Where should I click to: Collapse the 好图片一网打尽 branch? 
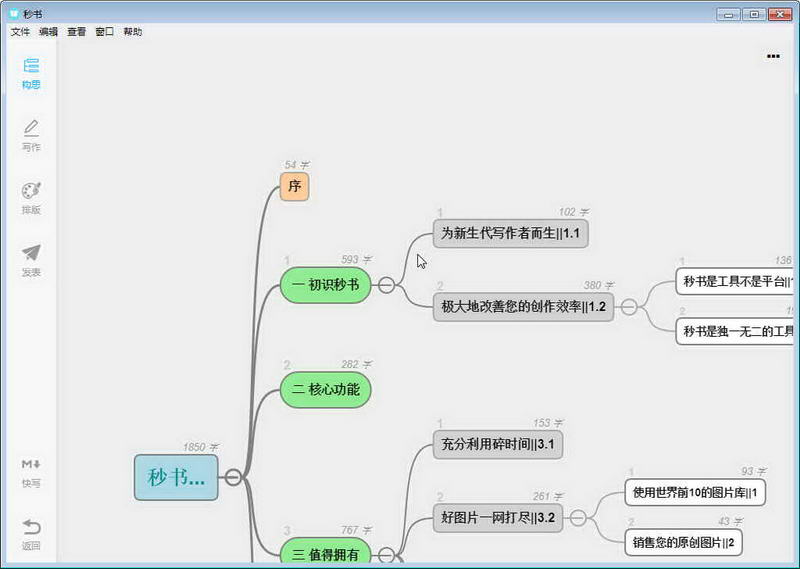[x=578, y=518]
